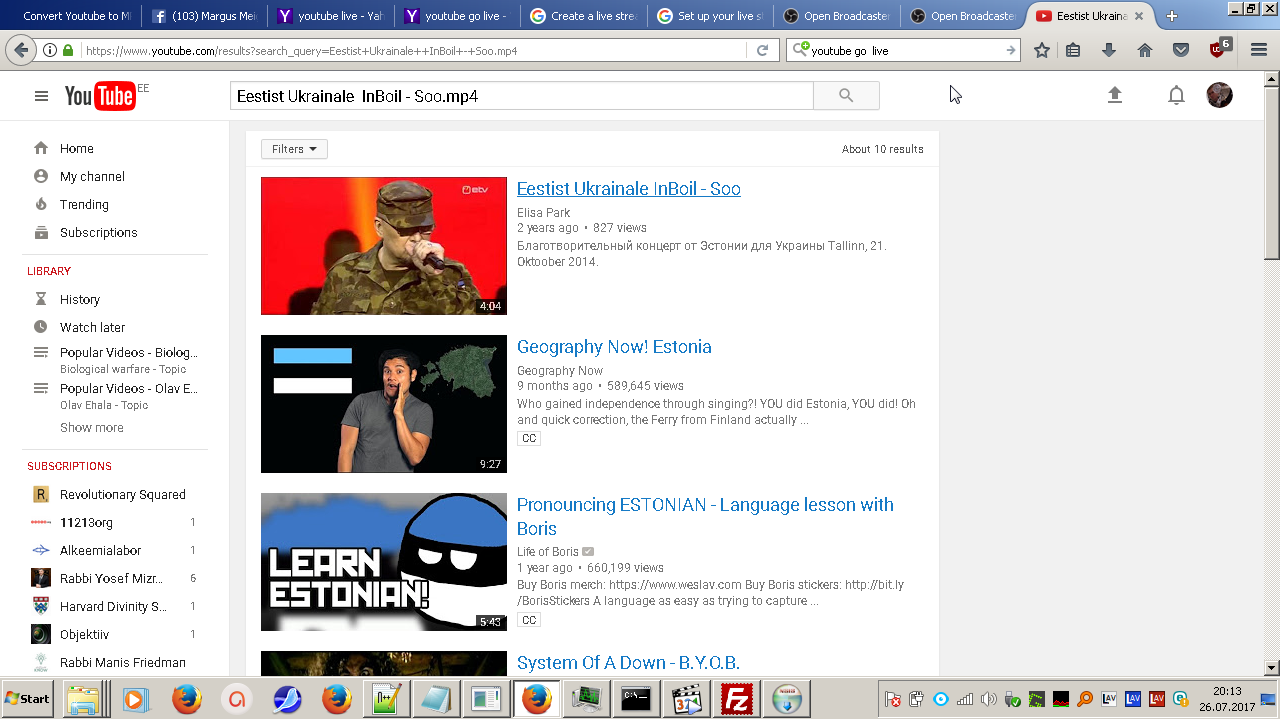Open the Filters dropdown

point(294,149)
